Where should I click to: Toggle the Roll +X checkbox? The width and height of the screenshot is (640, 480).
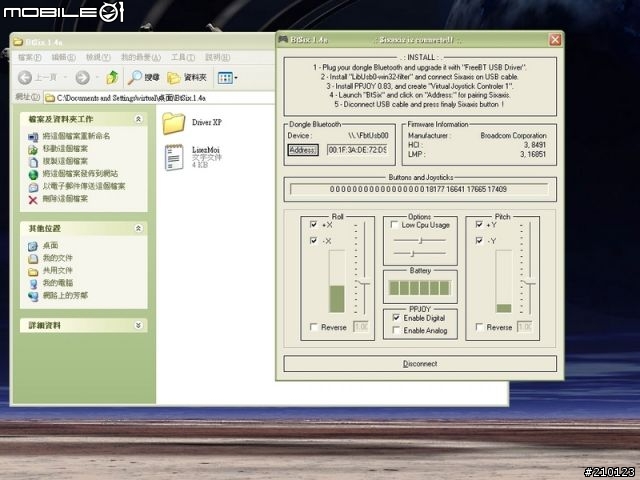pyautogui.click(x=313, y=224)
